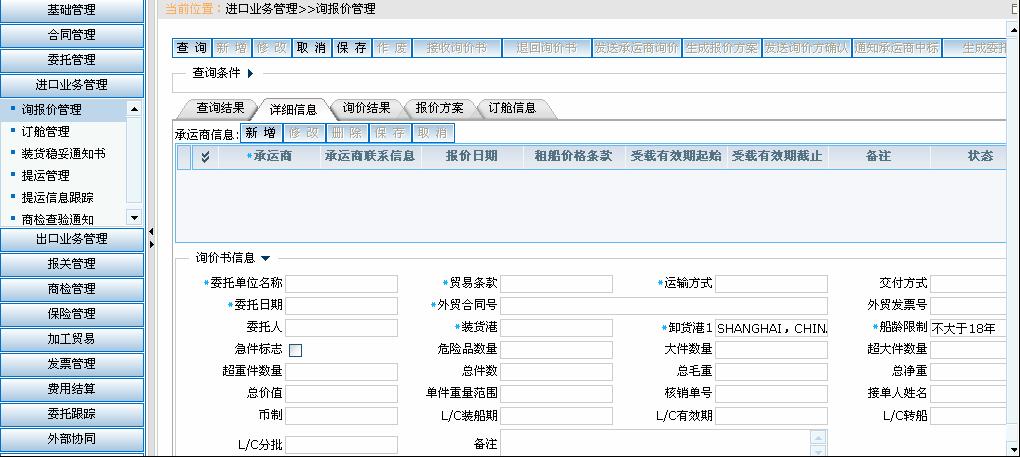Click the double-chevron icon in carrier table header

[x=206, y=157]
